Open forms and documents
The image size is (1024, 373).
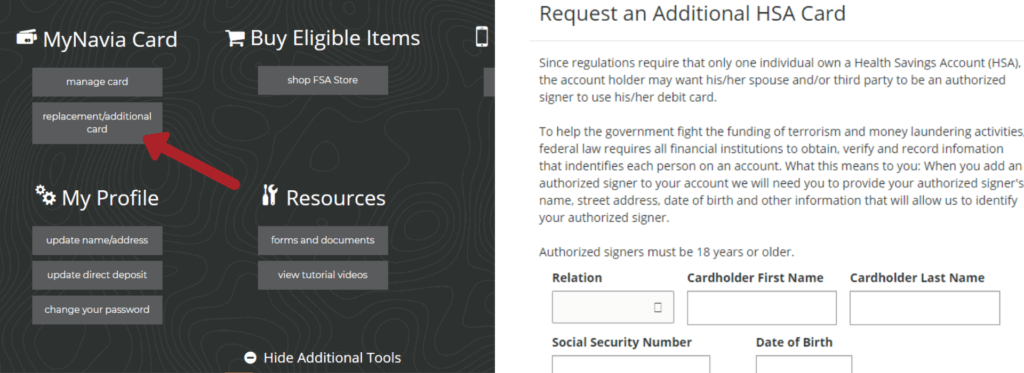(x=323, y=240)
